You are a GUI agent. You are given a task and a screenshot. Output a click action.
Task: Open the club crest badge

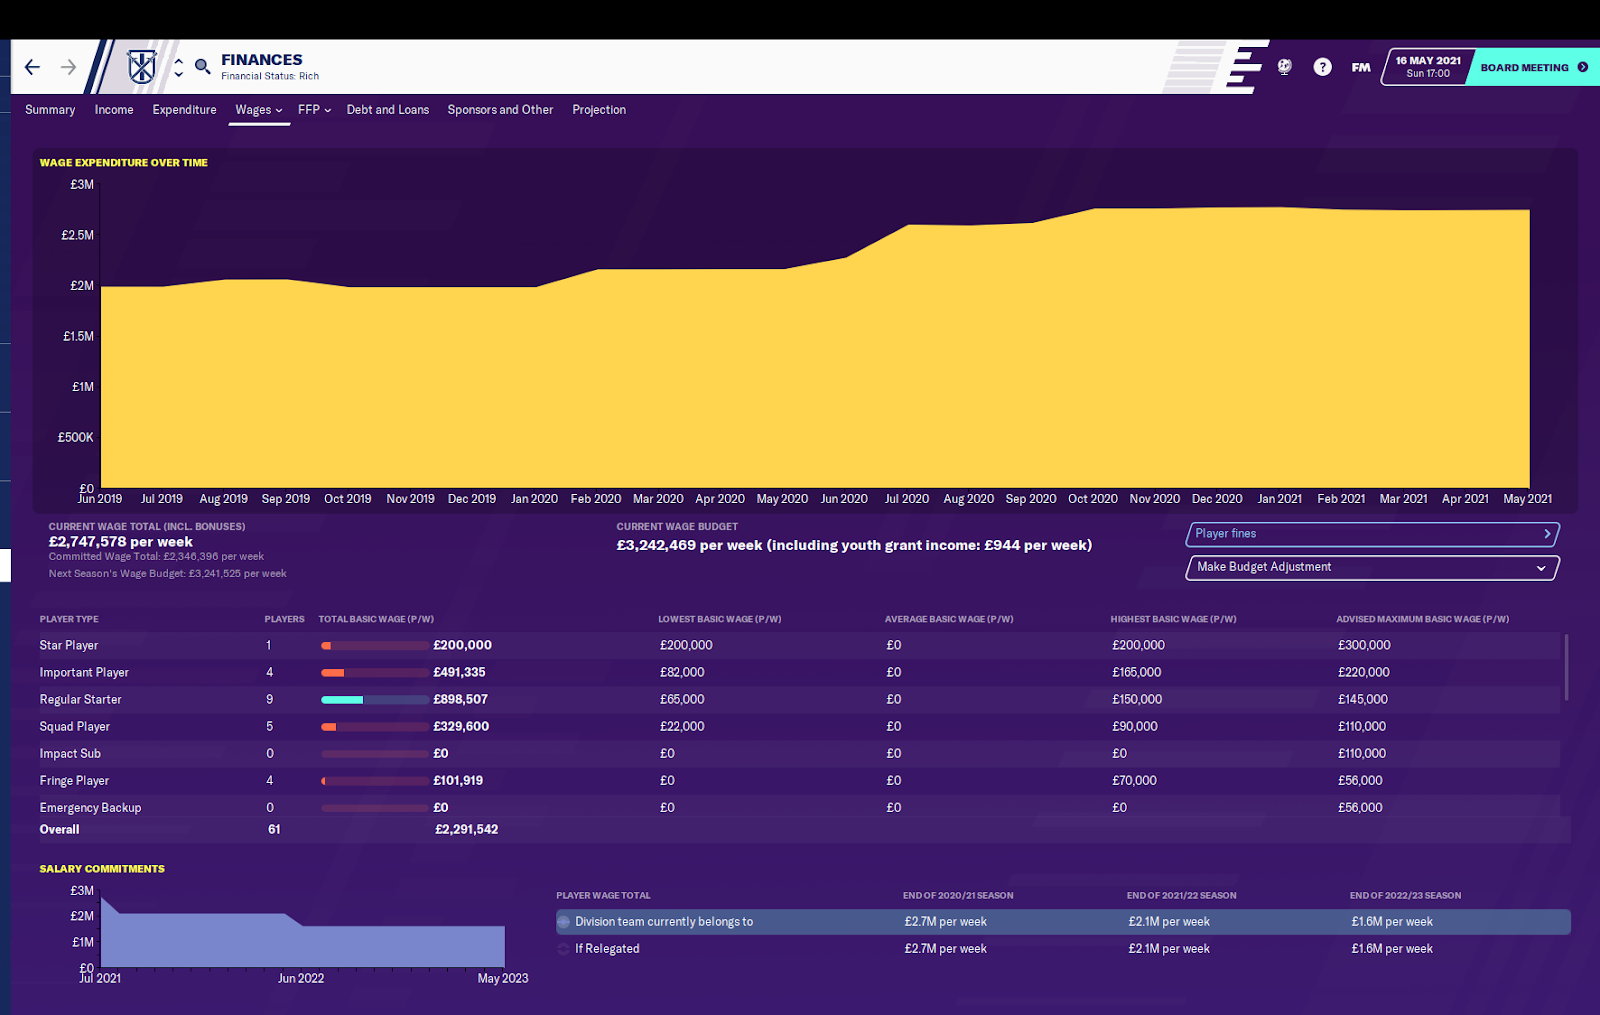(142, 67)
